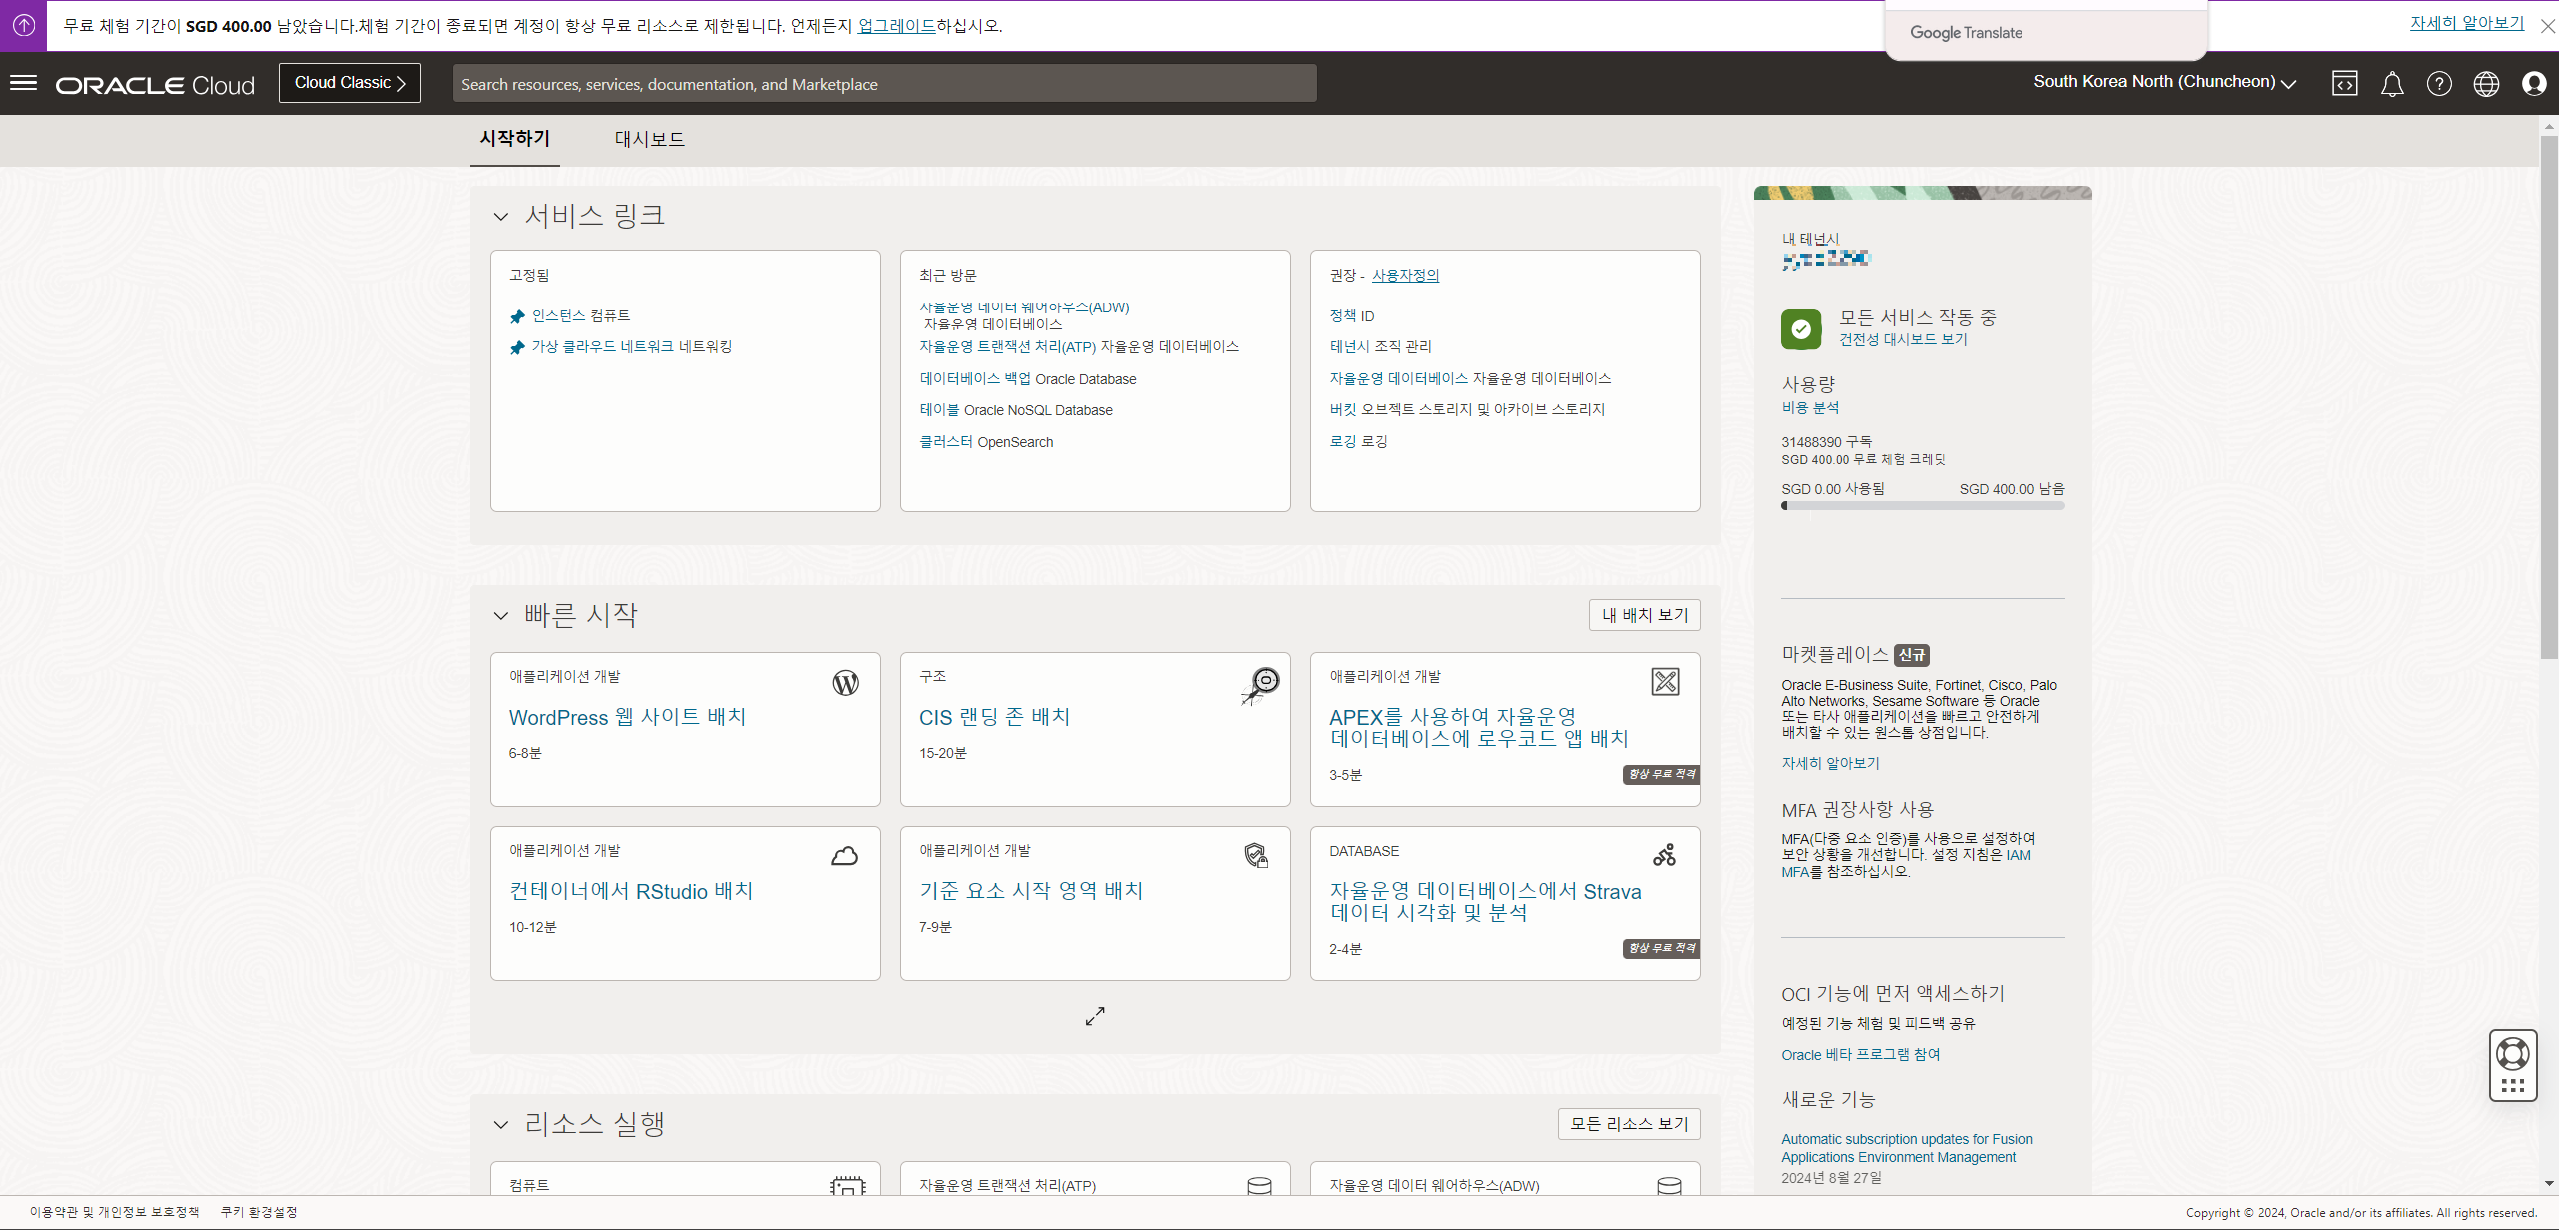The width and height of the screenshot is (2559, 1230).
Task: Click the pin icon next to 인스턴스 컴퓨트
Action: (x=517, y=316)
